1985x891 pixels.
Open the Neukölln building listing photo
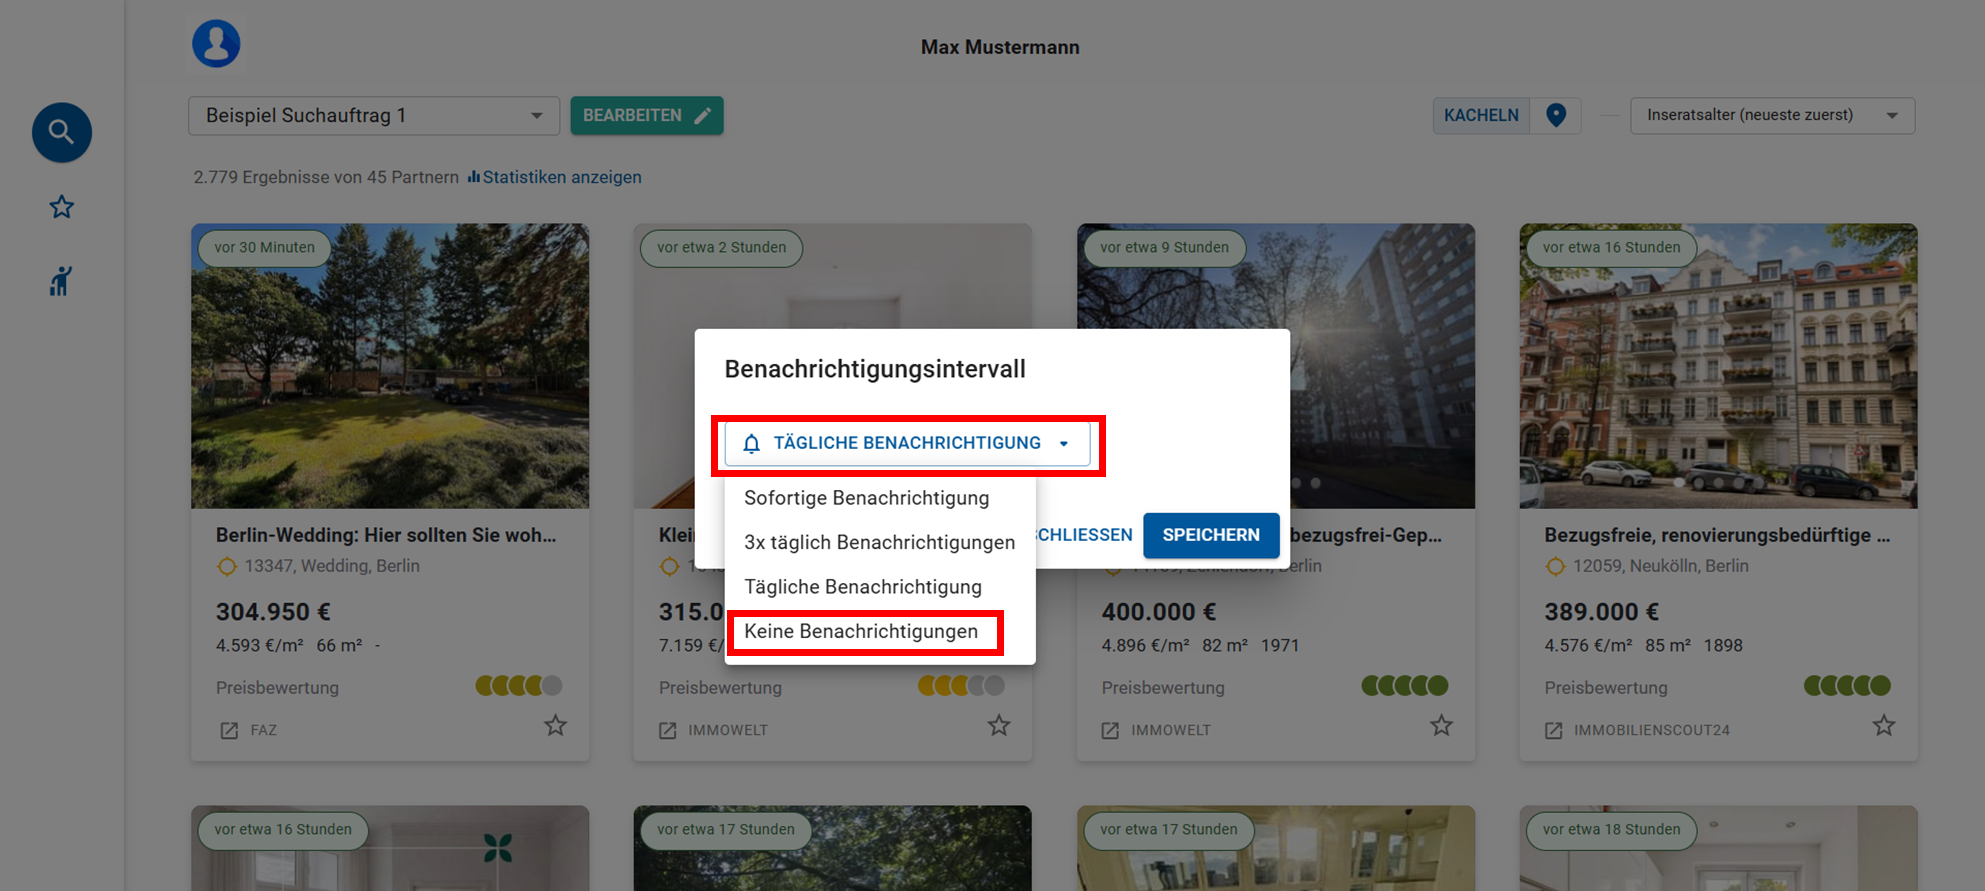point(1717,366)
